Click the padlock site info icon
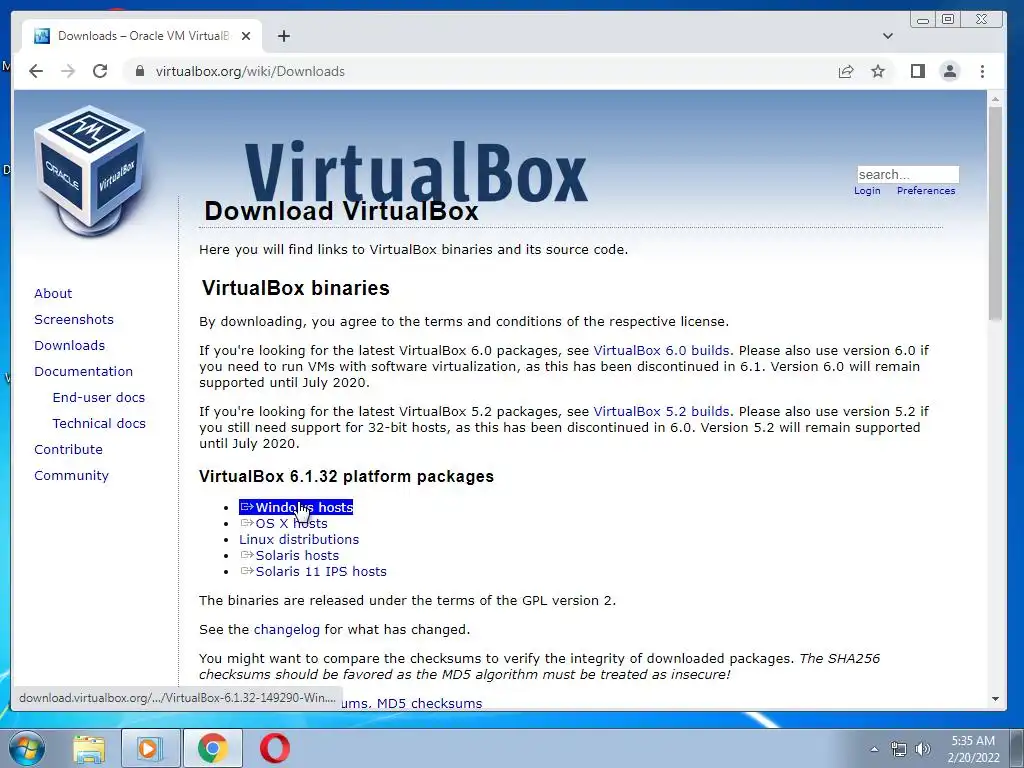Screen dimensions: 1024x768 [139, 71]
